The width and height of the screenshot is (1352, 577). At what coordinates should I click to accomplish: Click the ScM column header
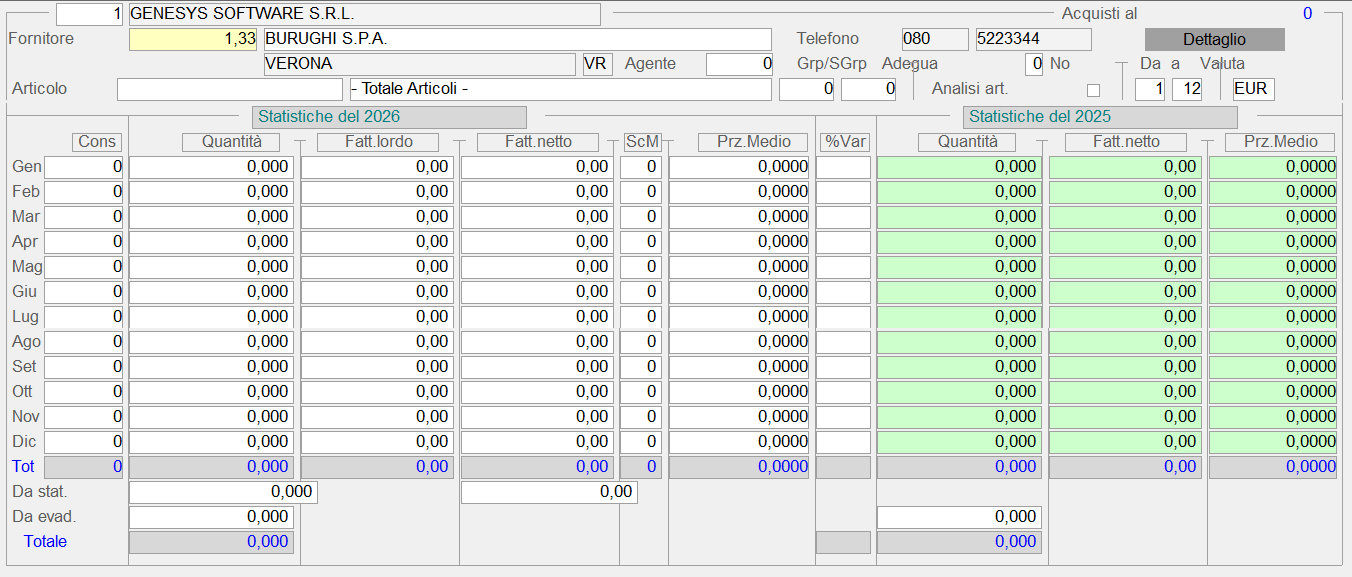tap(641, 142)
